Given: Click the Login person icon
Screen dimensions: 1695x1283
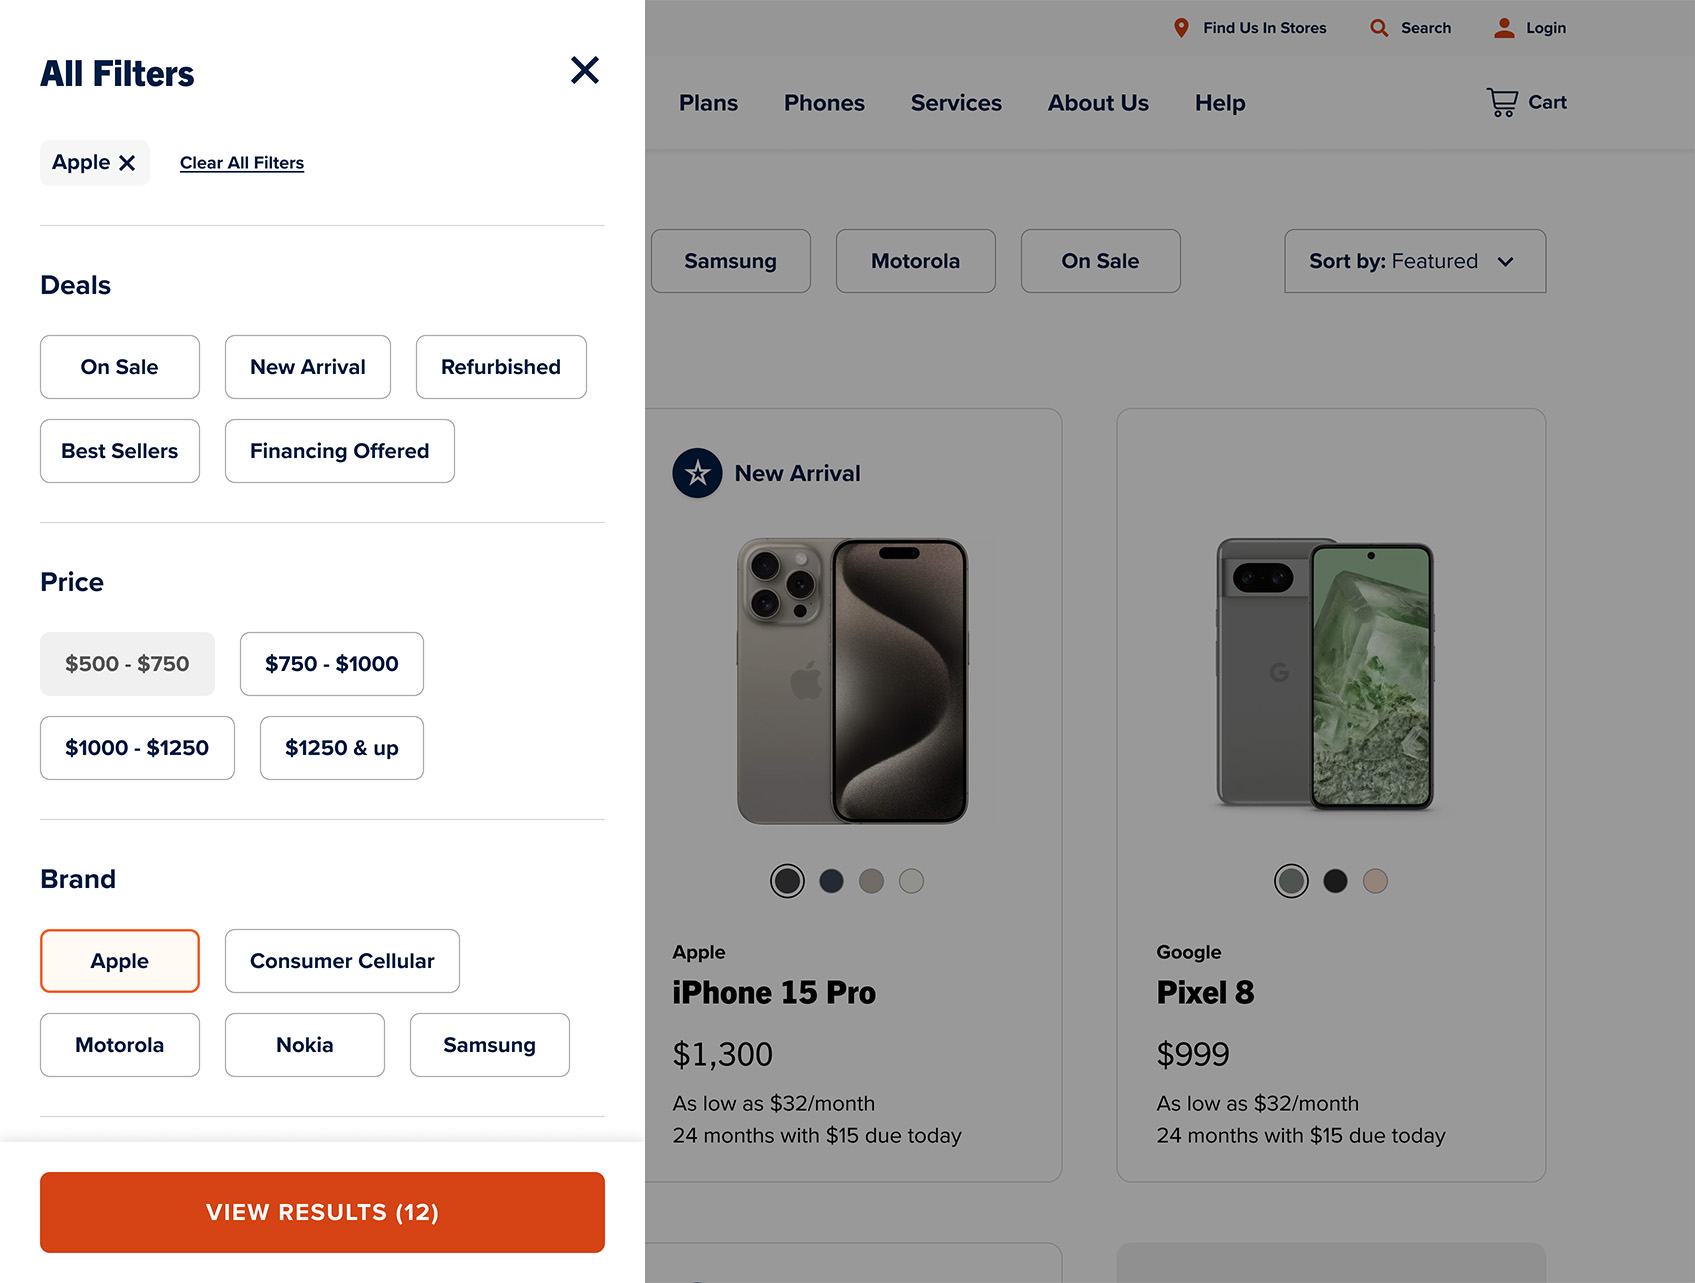Looking at the screenshot, I should click(1504, 28).
